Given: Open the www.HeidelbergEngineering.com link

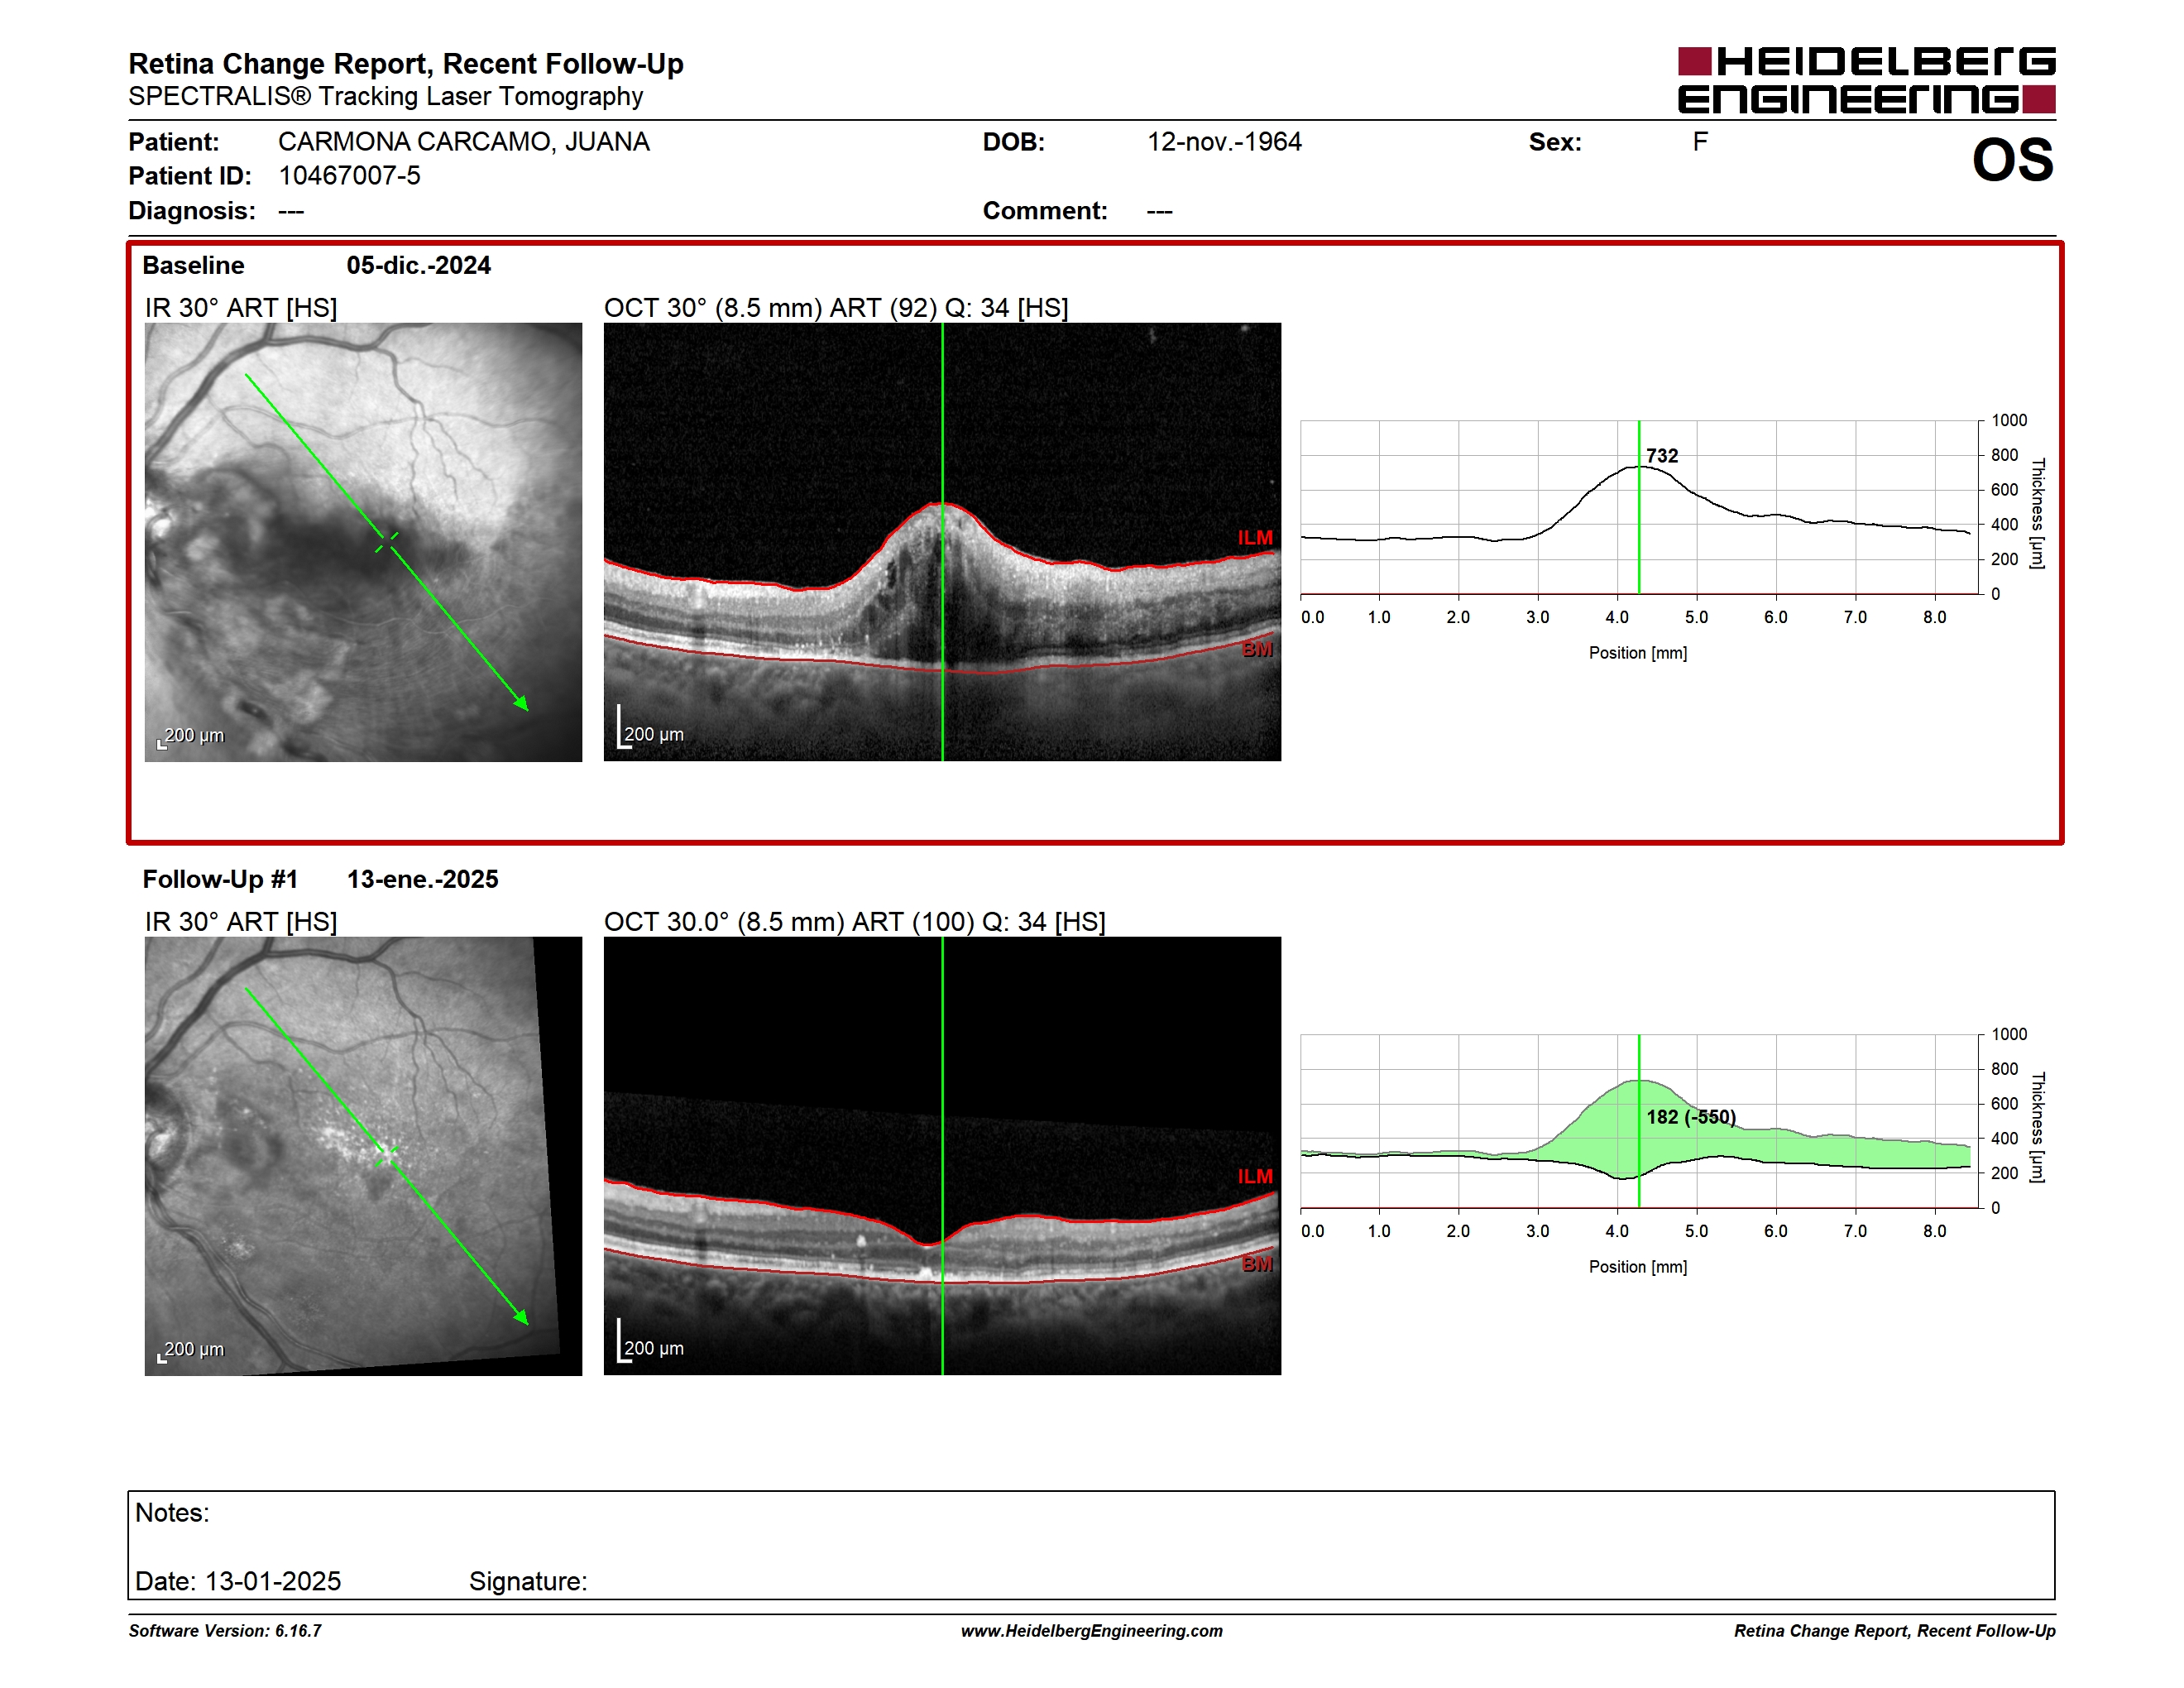Looking at the screenshot, I should click(1092, 1631).
